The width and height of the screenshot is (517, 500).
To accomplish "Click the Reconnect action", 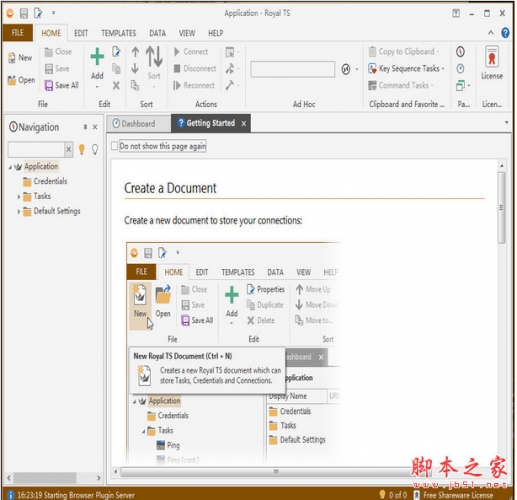I will pyautogui.click(x=194, y=86).
